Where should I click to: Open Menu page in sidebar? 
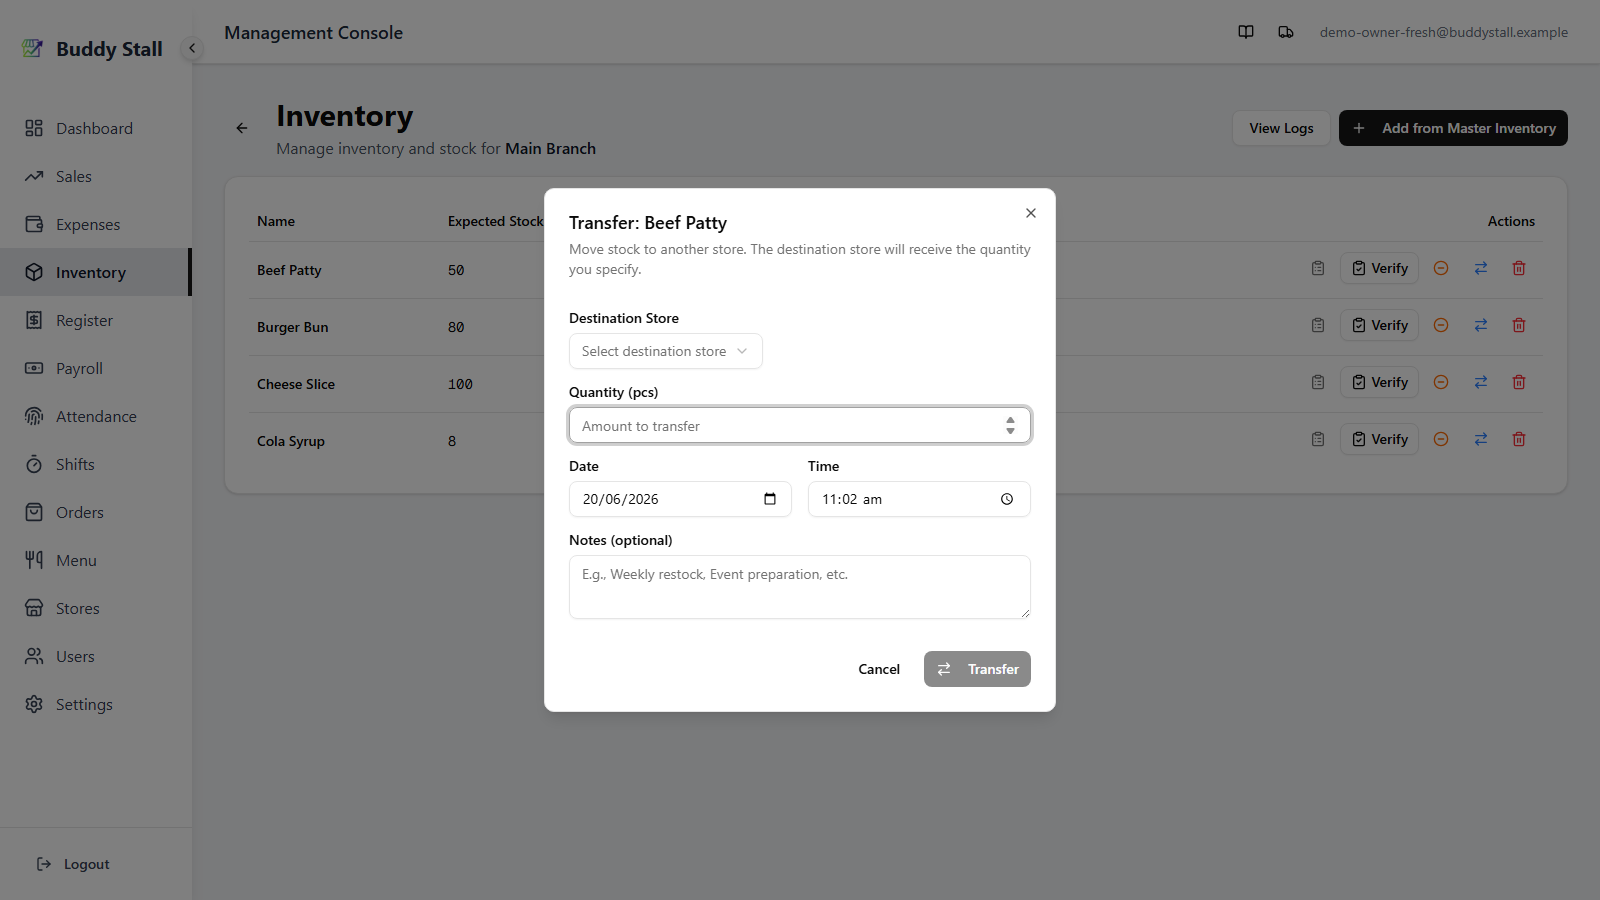click(95, 560)
